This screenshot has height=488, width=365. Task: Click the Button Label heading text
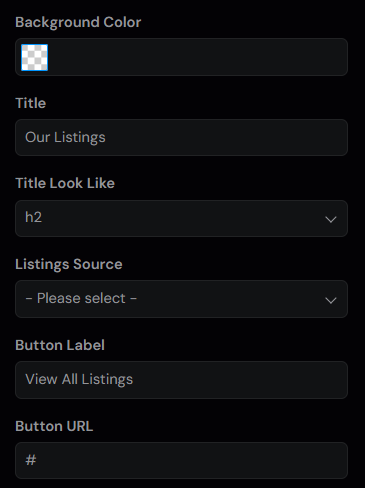60,345
